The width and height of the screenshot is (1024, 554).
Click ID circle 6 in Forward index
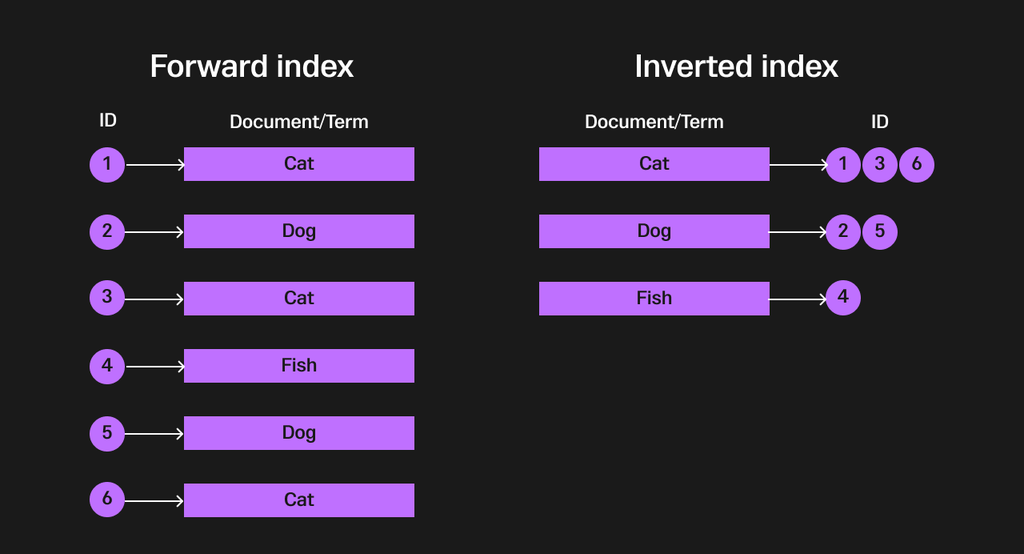click(107, 500)
